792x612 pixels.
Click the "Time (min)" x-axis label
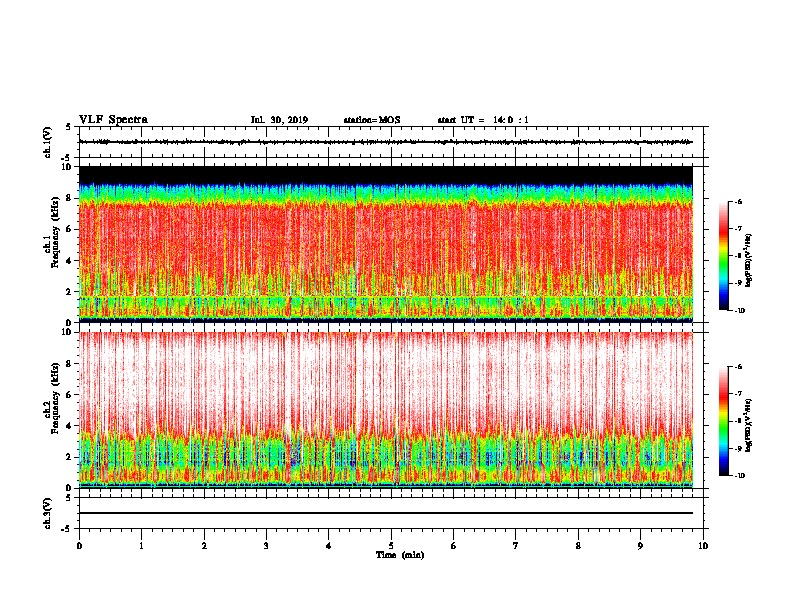coord(400,555)
